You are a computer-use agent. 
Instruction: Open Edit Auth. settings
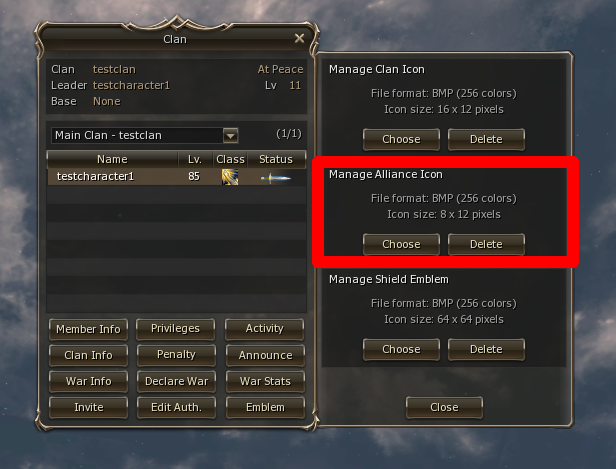(176, 407)
